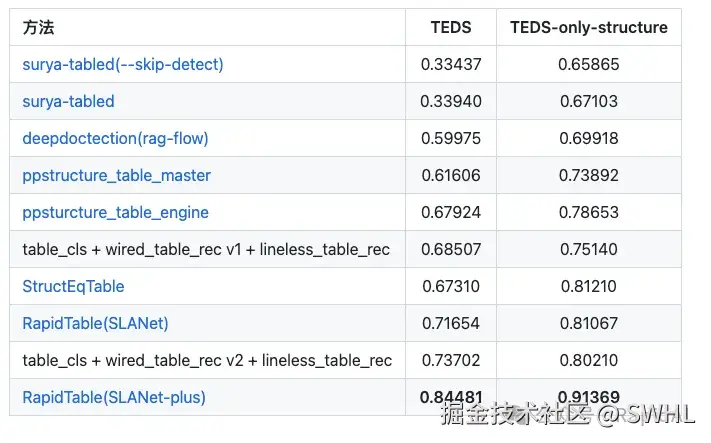Open the ppsturcture_table_engine link
Viewport: 711px width, 443px height.
[x=115, y=213]
